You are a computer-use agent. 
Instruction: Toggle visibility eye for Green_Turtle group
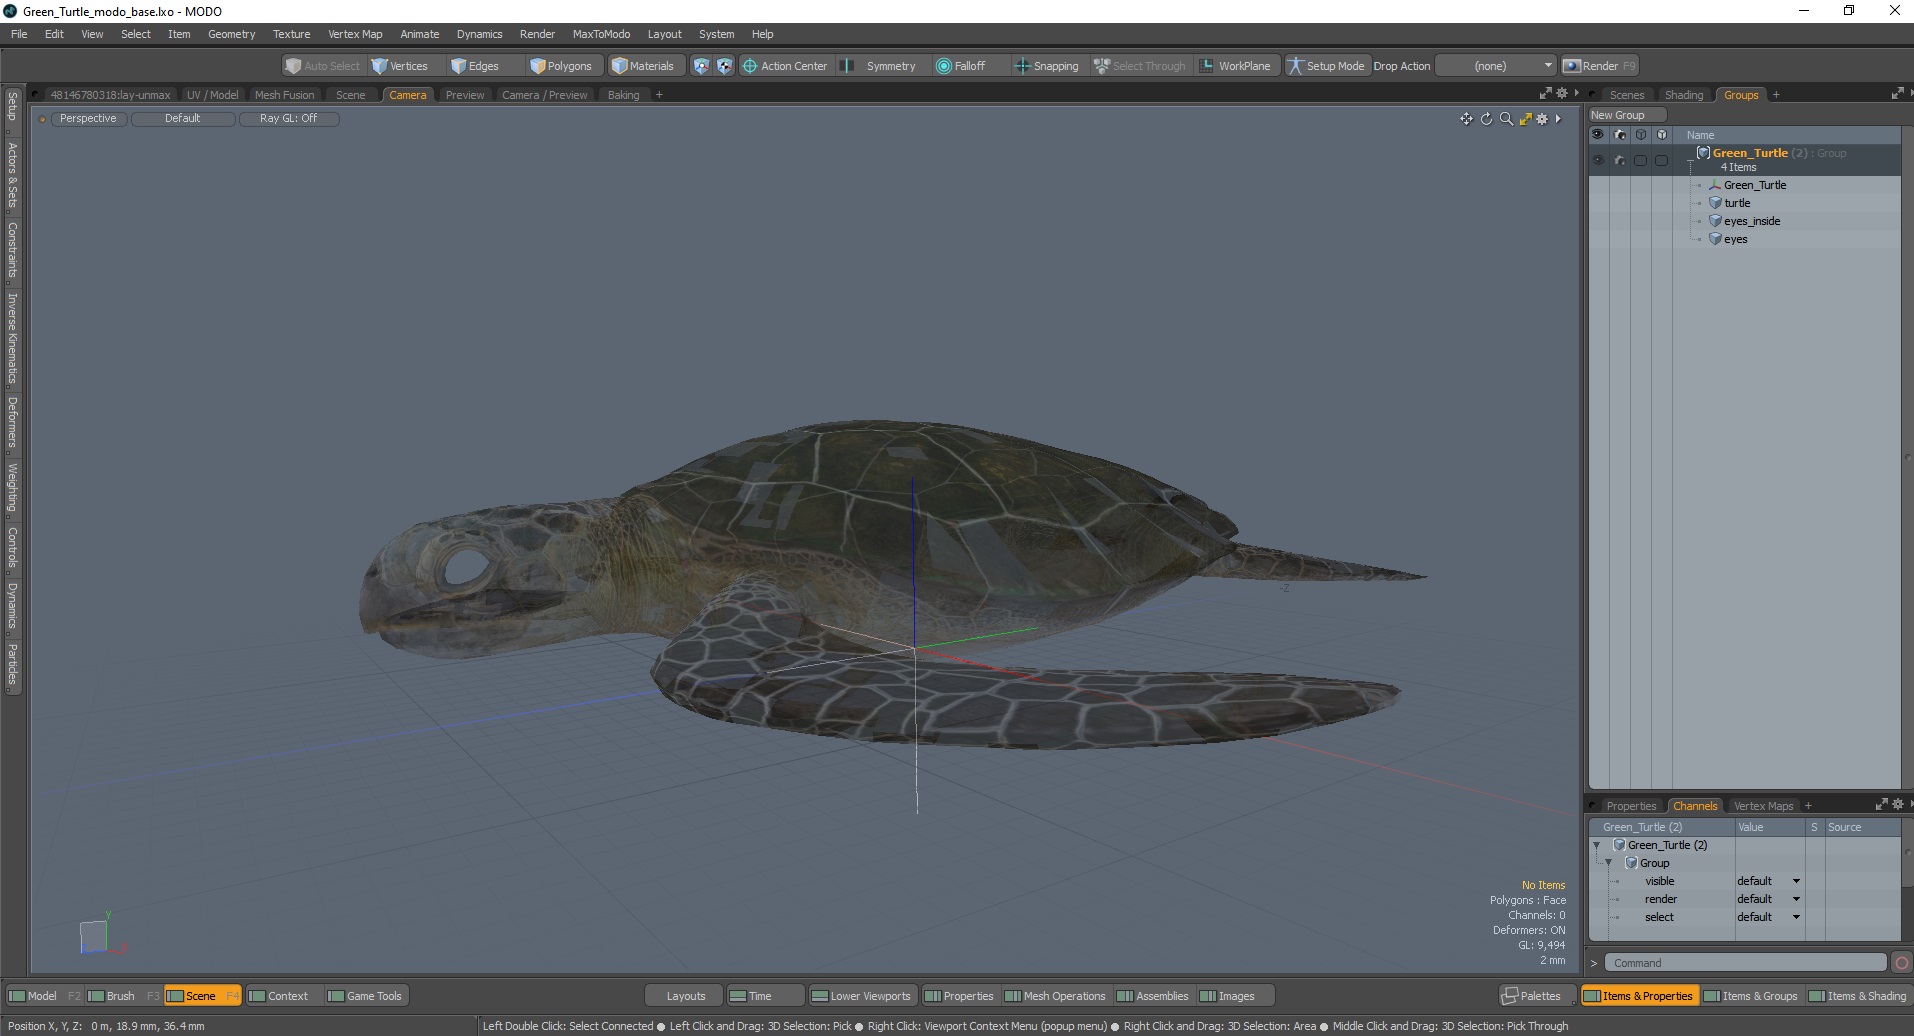[x=1598, y=160]
